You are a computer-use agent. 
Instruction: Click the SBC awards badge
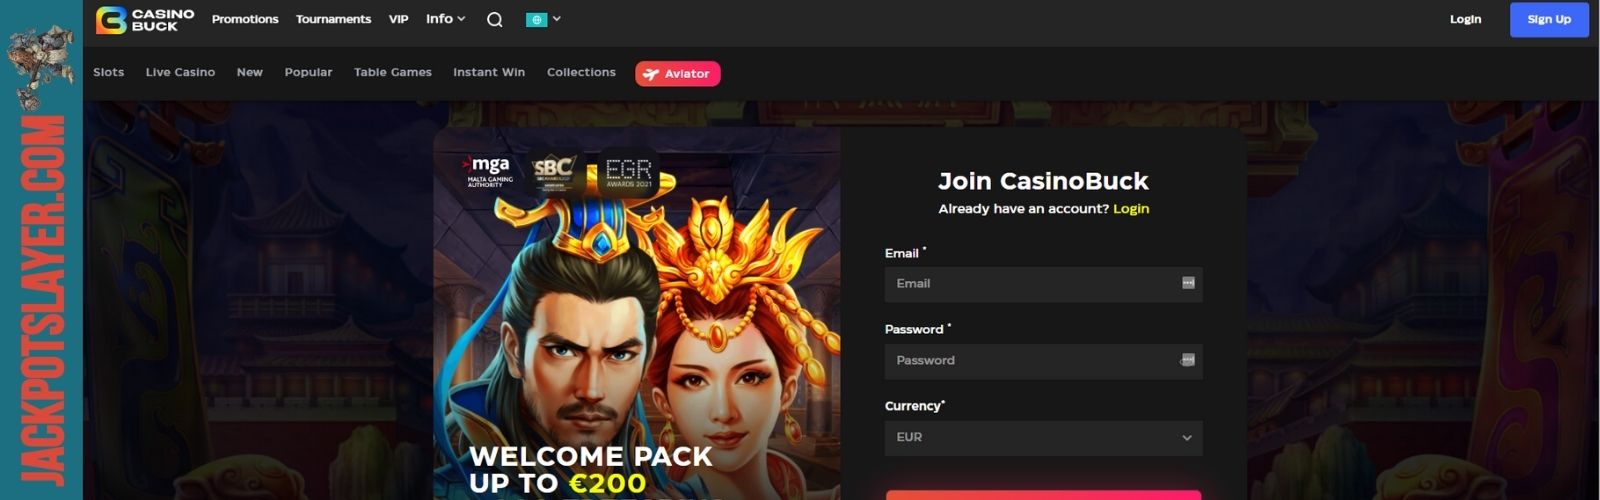tap(554, 171)
